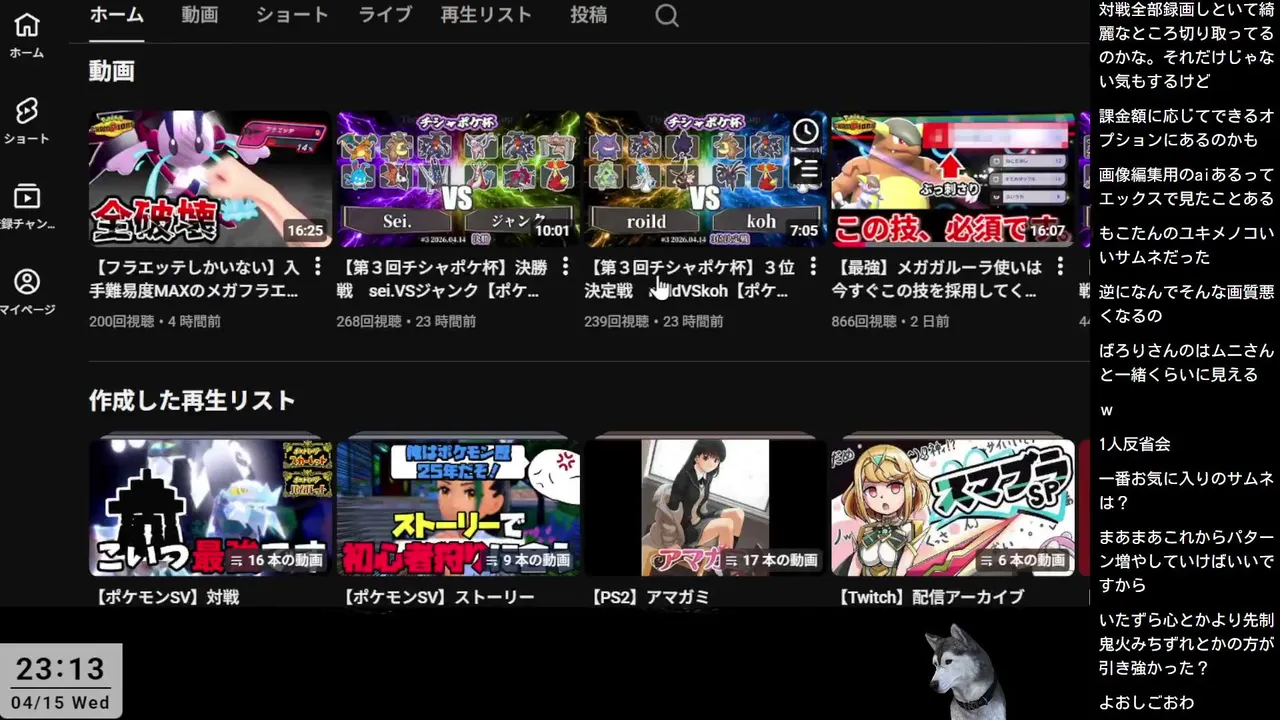Click playlist title 【ポケモンSV】対戦
This screenshot has width=1280, height=720.
(x=164, y=597)
